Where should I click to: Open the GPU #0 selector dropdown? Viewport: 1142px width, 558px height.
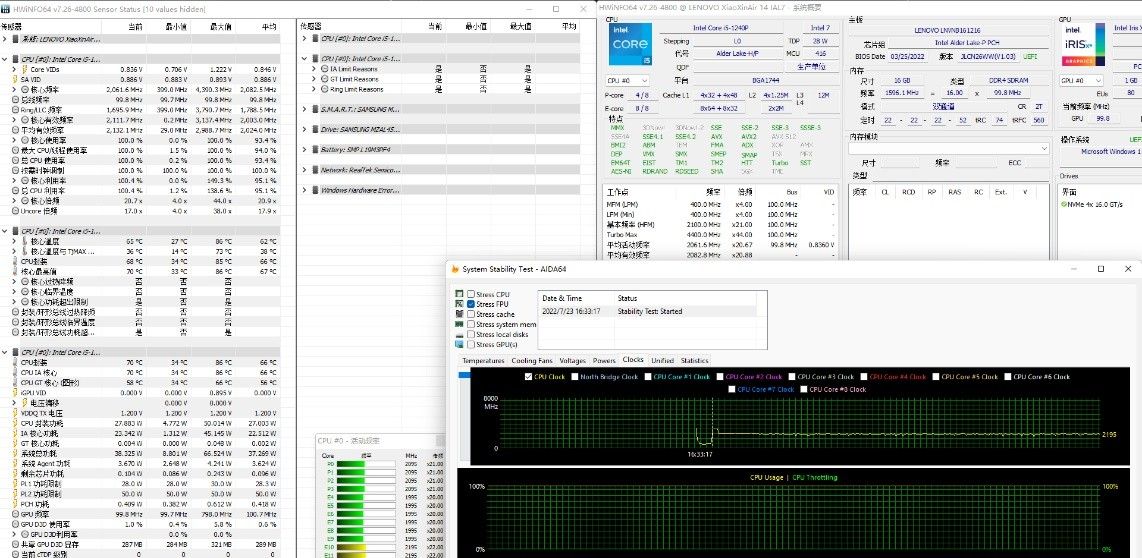click(x=1081, y=81)
